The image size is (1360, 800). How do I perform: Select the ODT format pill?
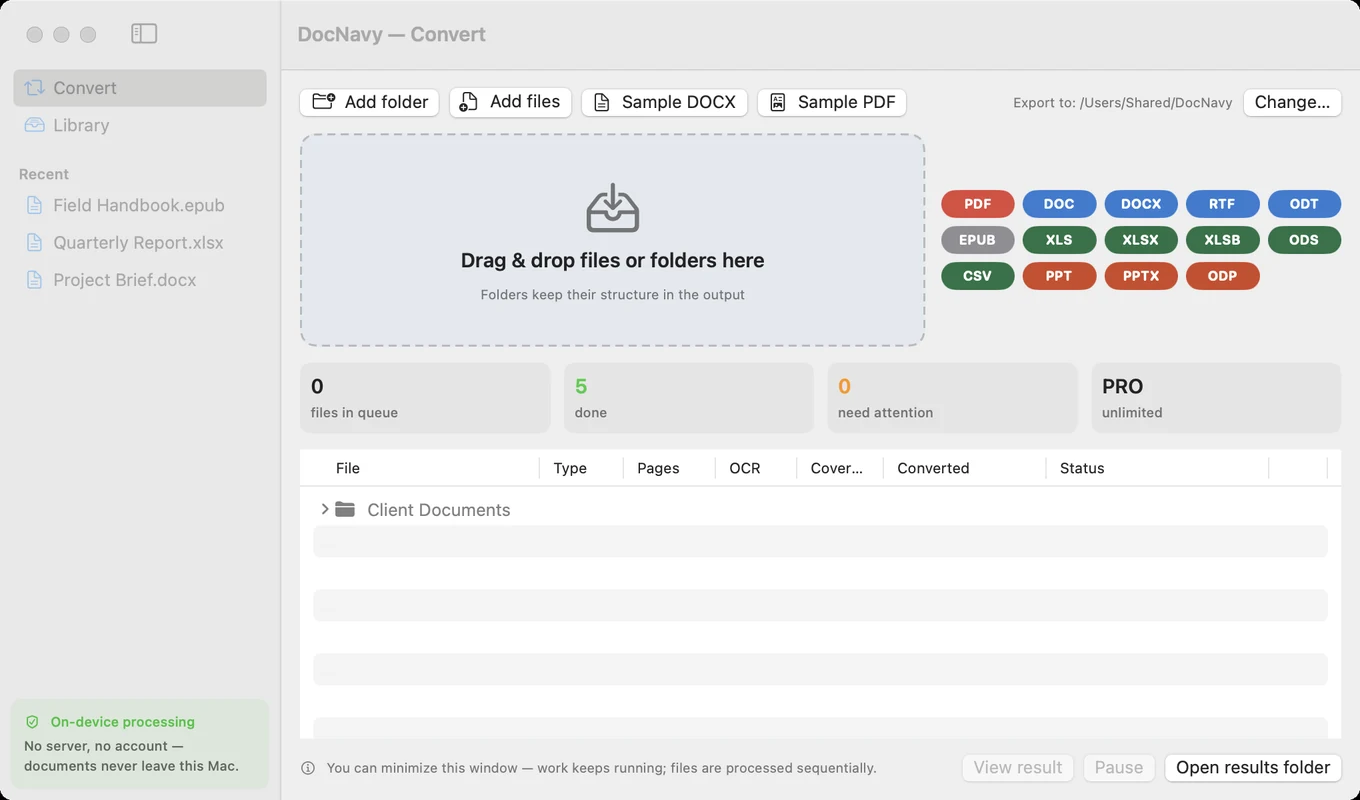(x=1304, y=204)
